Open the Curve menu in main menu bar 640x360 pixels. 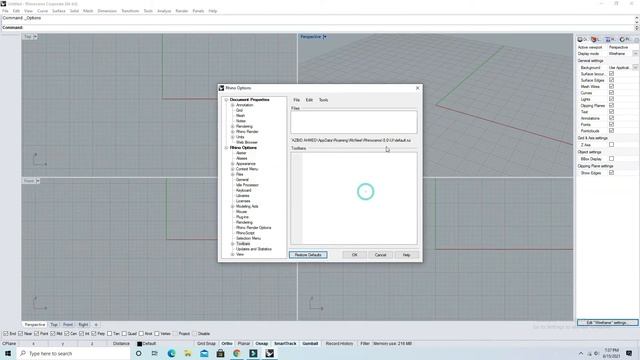[x=42, y=11]
